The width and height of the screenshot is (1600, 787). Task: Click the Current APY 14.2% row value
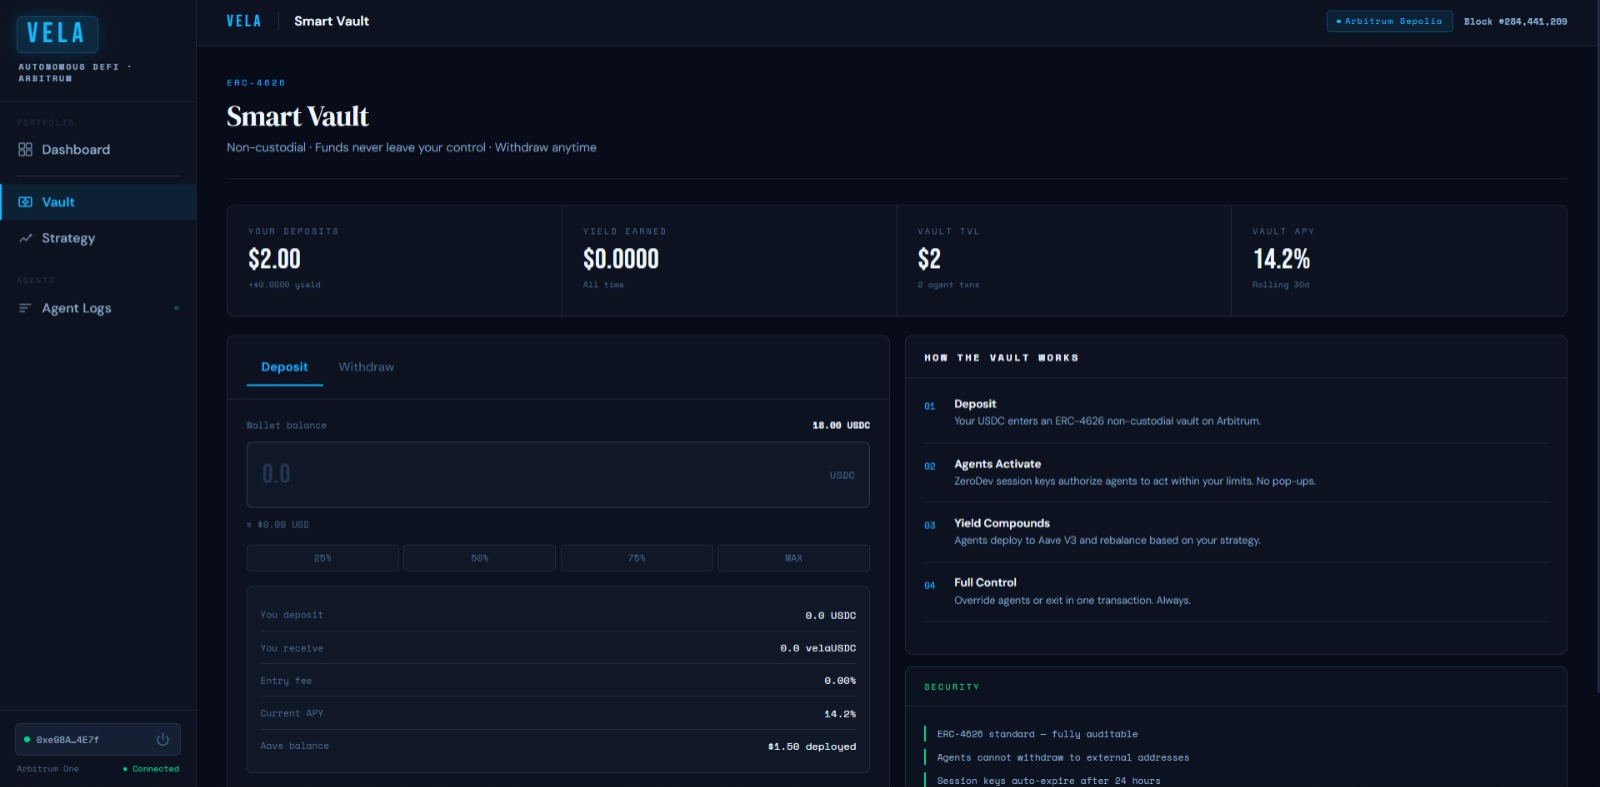tap(840, 714)
